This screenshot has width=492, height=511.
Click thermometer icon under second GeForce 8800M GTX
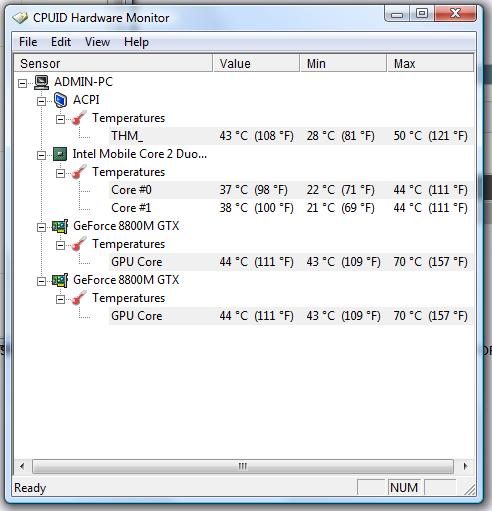79,298
